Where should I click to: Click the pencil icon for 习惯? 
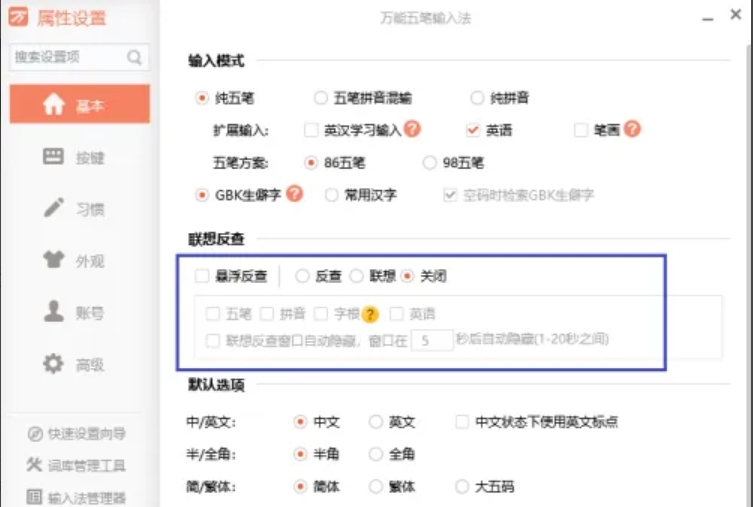(53, 207)
